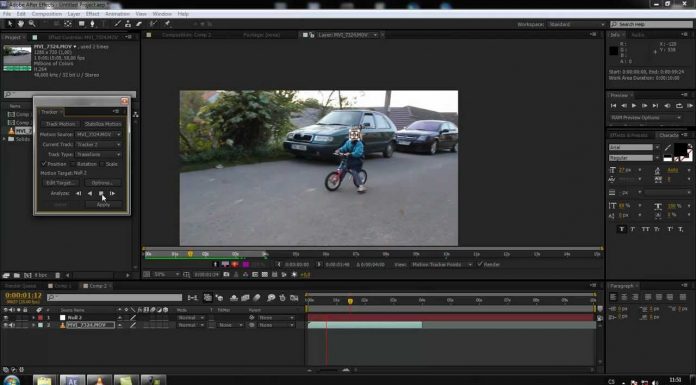The width and height of the screenshot is (696, 385).
Task: Click VLC cone icon in Windows taskbar
Action: pyautogui.click(x=99, y=380)
